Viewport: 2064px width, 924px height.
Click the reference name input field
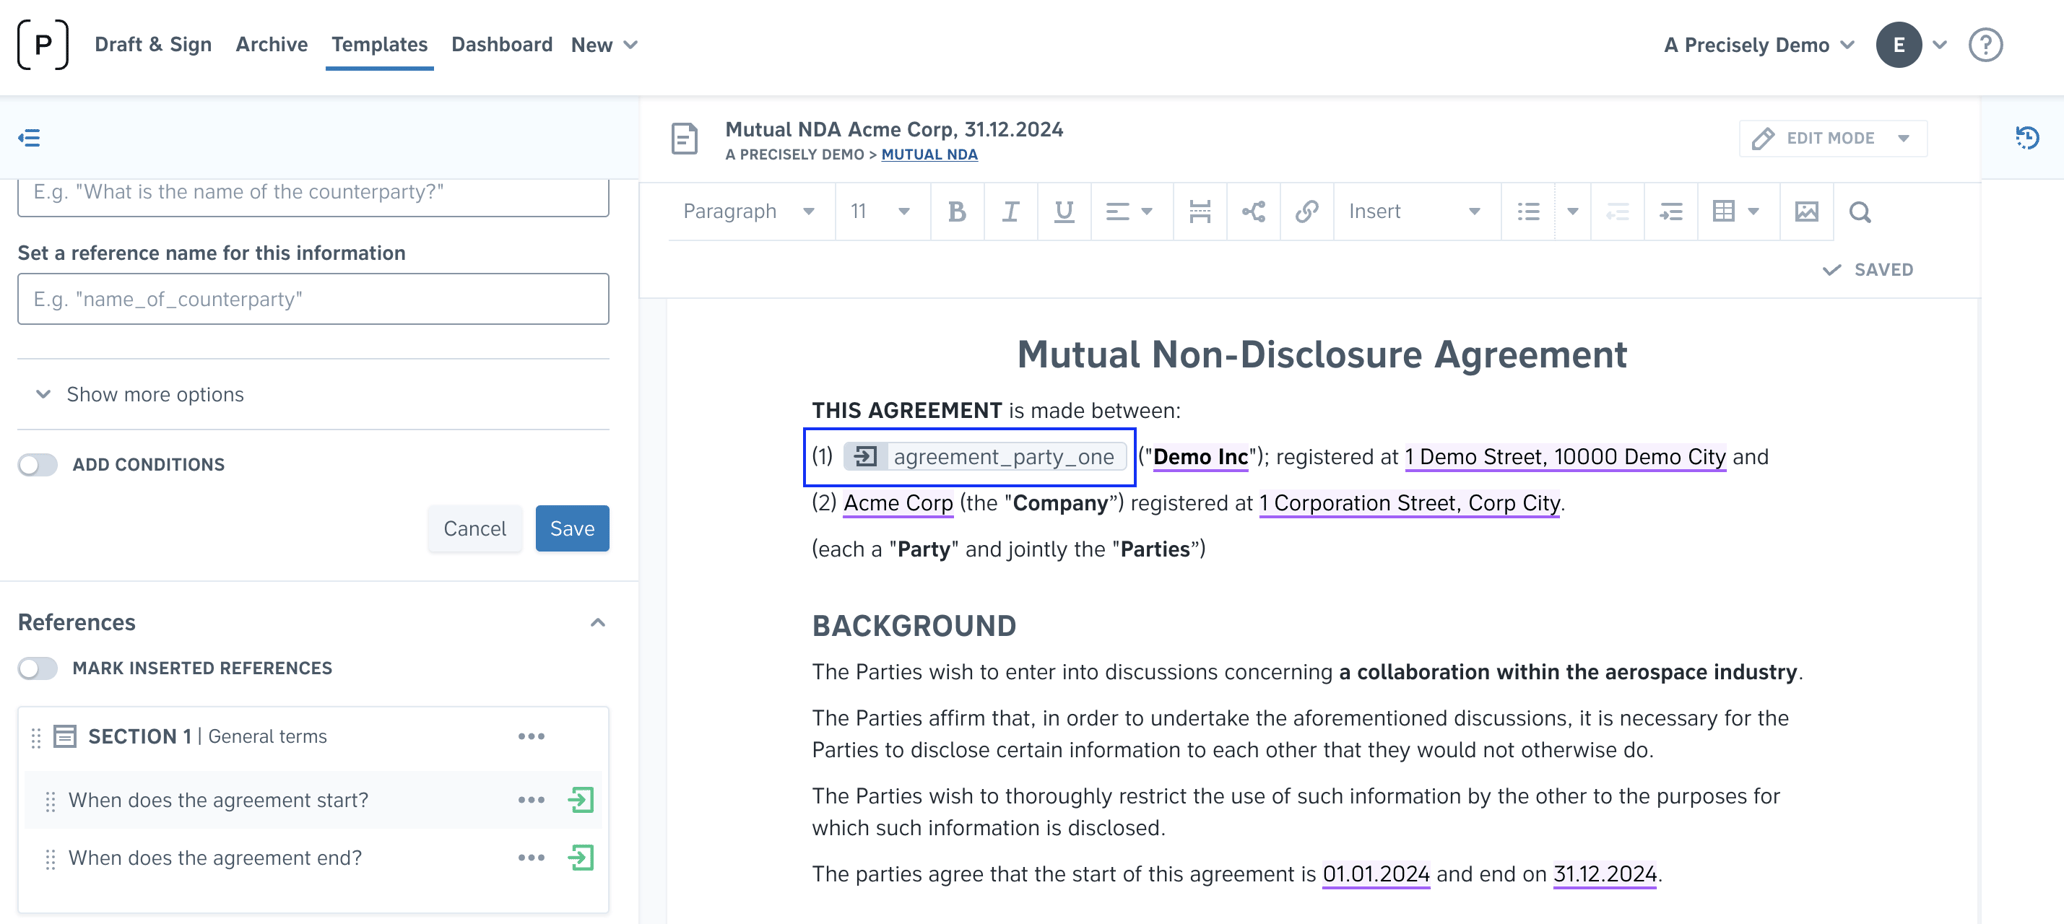(313, 299)
